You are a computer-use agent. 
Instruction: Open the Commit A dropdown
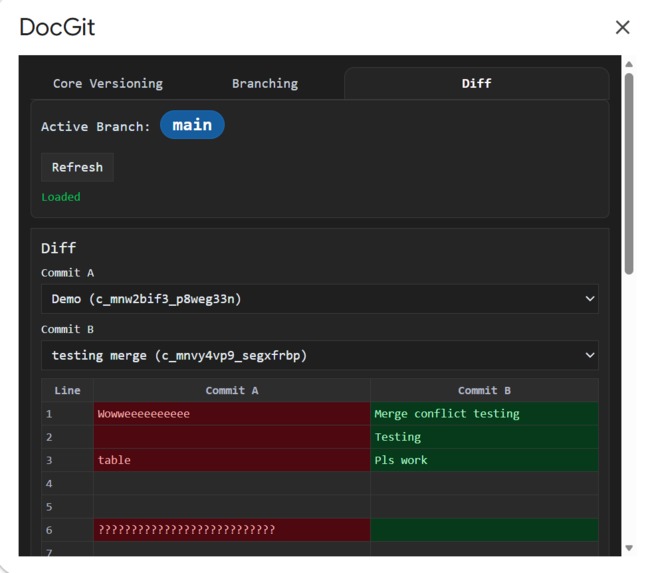coord(320,299)
